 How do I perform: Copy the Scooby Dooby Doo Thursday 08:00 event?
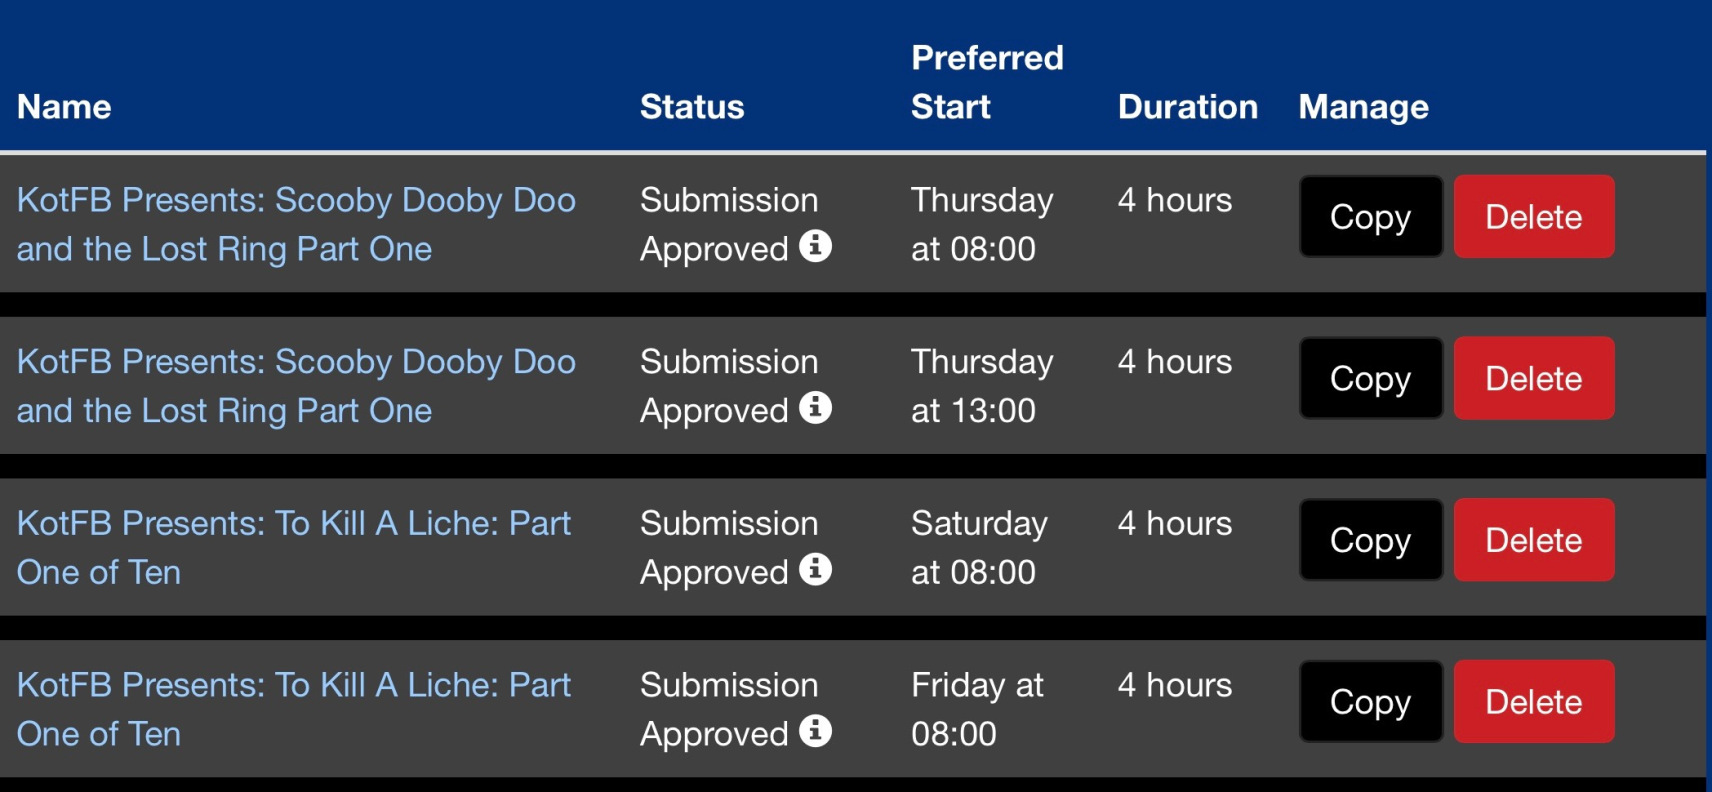[1370, 217]
